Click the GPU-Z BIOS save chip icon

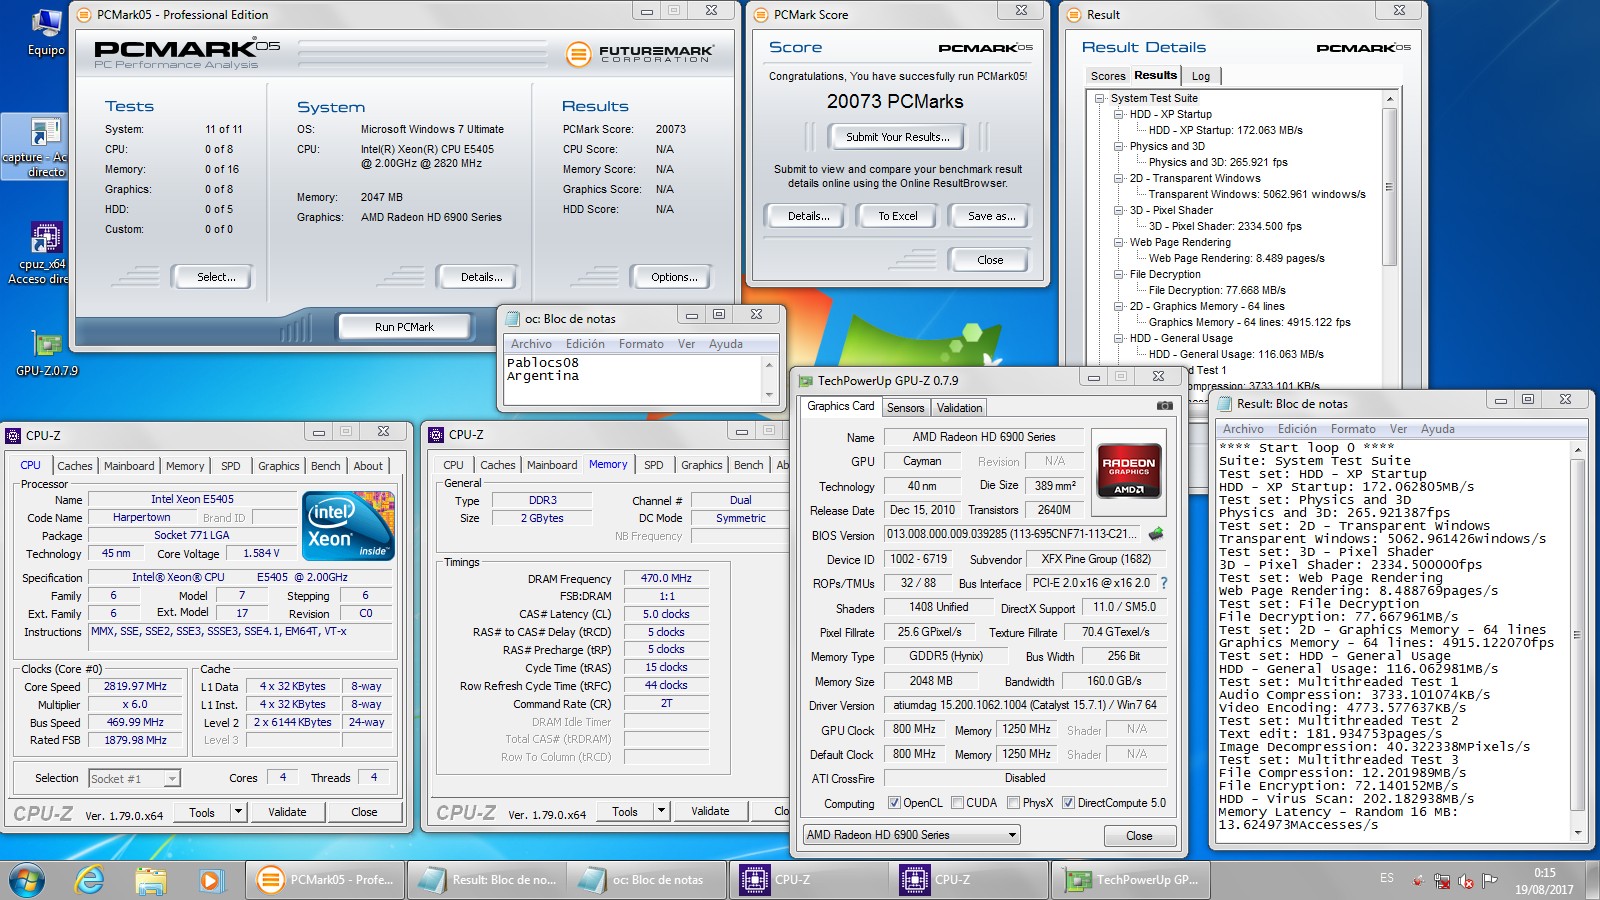1156,534
